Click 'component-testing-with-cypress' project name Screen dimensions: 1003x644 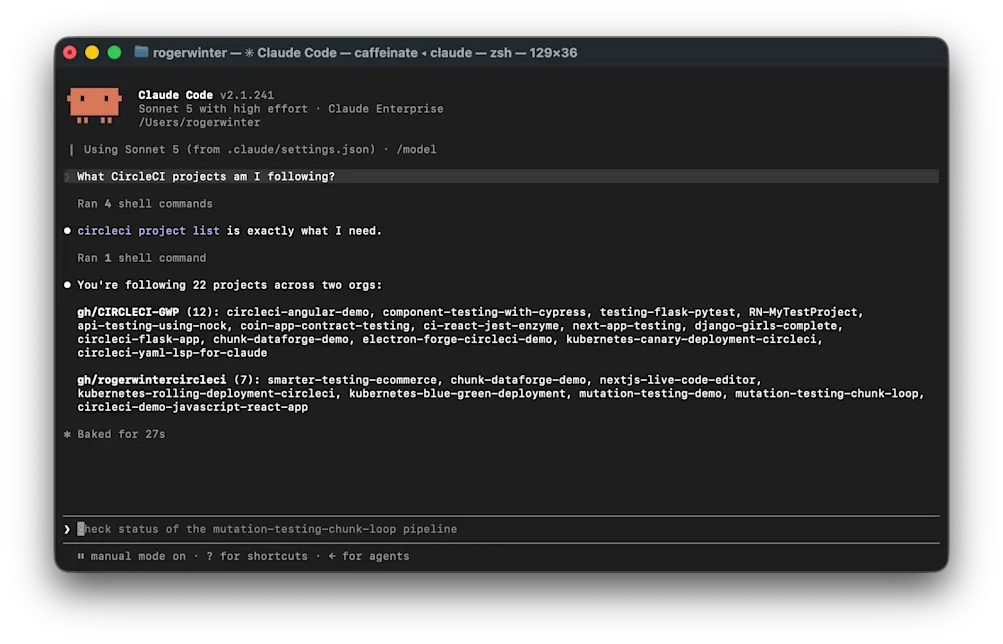484,312
